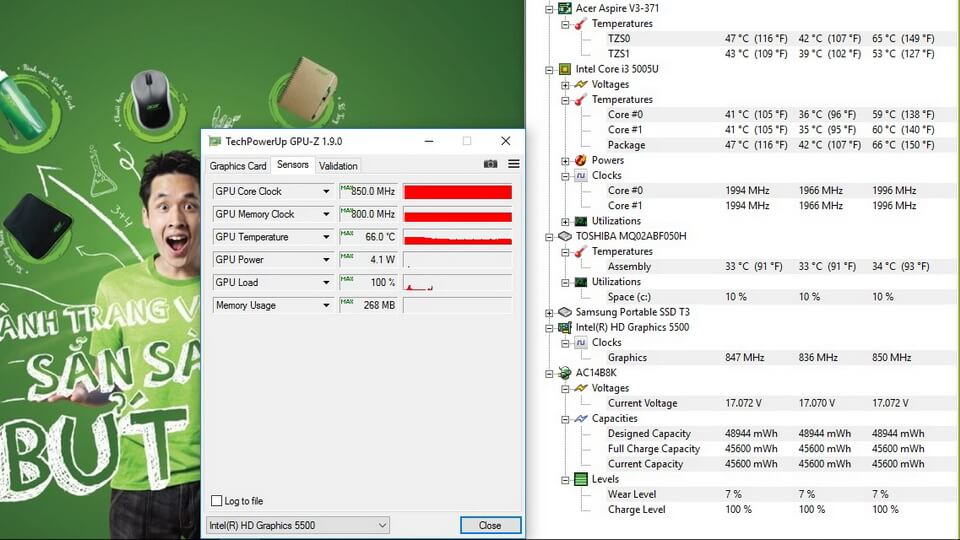Click the Samsung Portable SSD T3 drive icon
This screenshot has width=960, height=540.
(564, 312)
